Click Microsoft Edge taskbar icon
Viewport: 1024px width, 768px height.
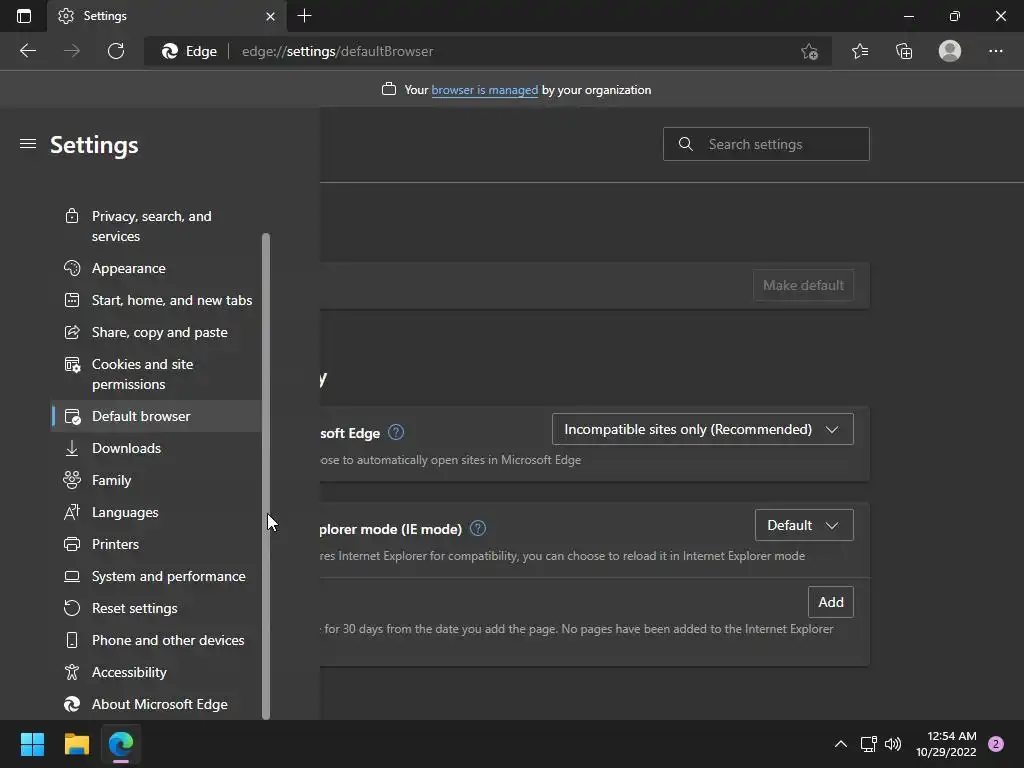[121, 744]
